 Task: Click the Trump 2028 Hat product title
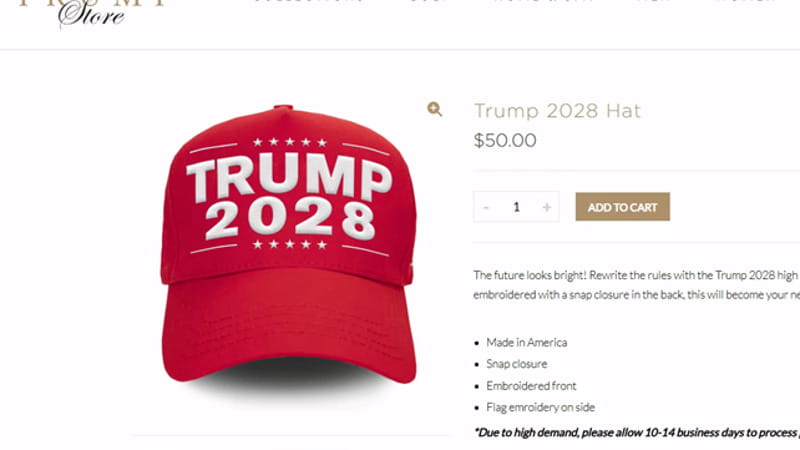point(557,111)
